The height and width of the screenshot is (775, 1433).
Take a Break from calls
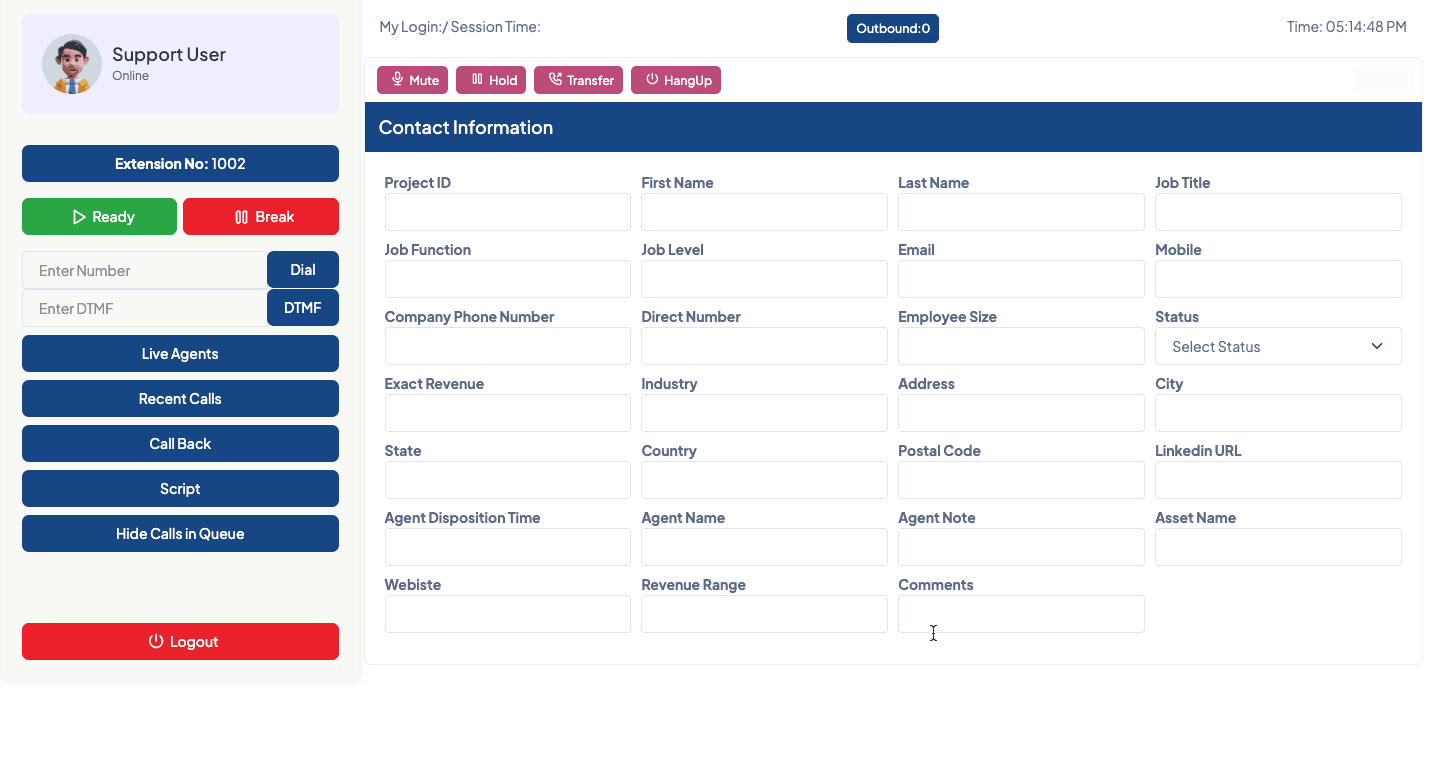(261, 217)
